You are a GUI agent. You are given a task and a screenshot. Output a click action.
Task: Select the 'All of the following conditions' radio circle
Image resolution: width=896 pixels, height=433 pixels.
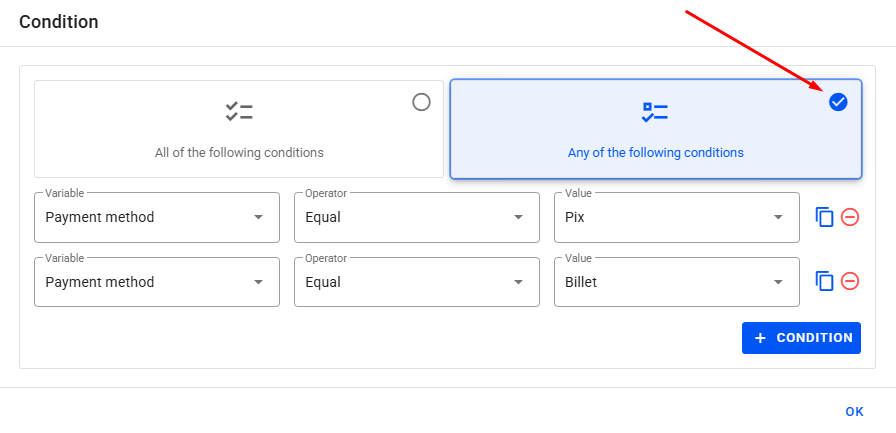pos(421,102)
